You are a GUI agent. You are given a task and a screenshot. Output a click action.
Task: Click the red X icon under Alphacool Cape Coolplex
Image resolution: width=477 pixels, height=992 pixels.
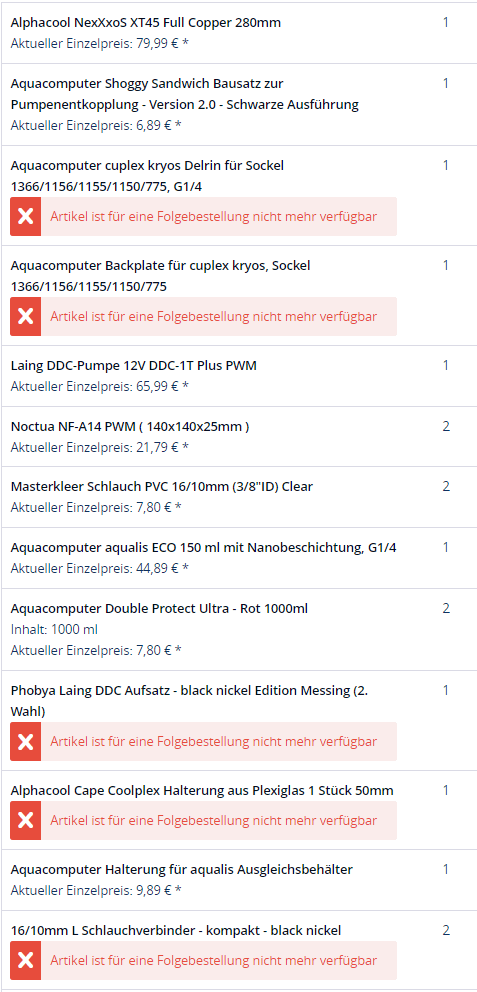[x=25, y=821]
